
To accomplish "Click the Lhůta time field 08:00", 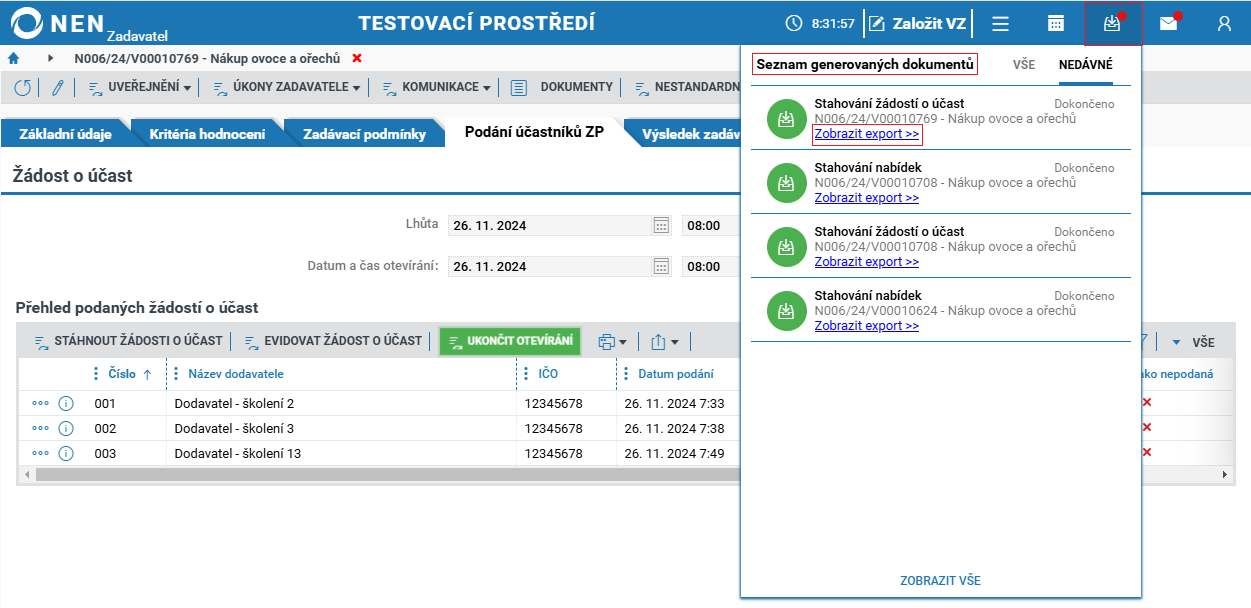I will point(710,225).
